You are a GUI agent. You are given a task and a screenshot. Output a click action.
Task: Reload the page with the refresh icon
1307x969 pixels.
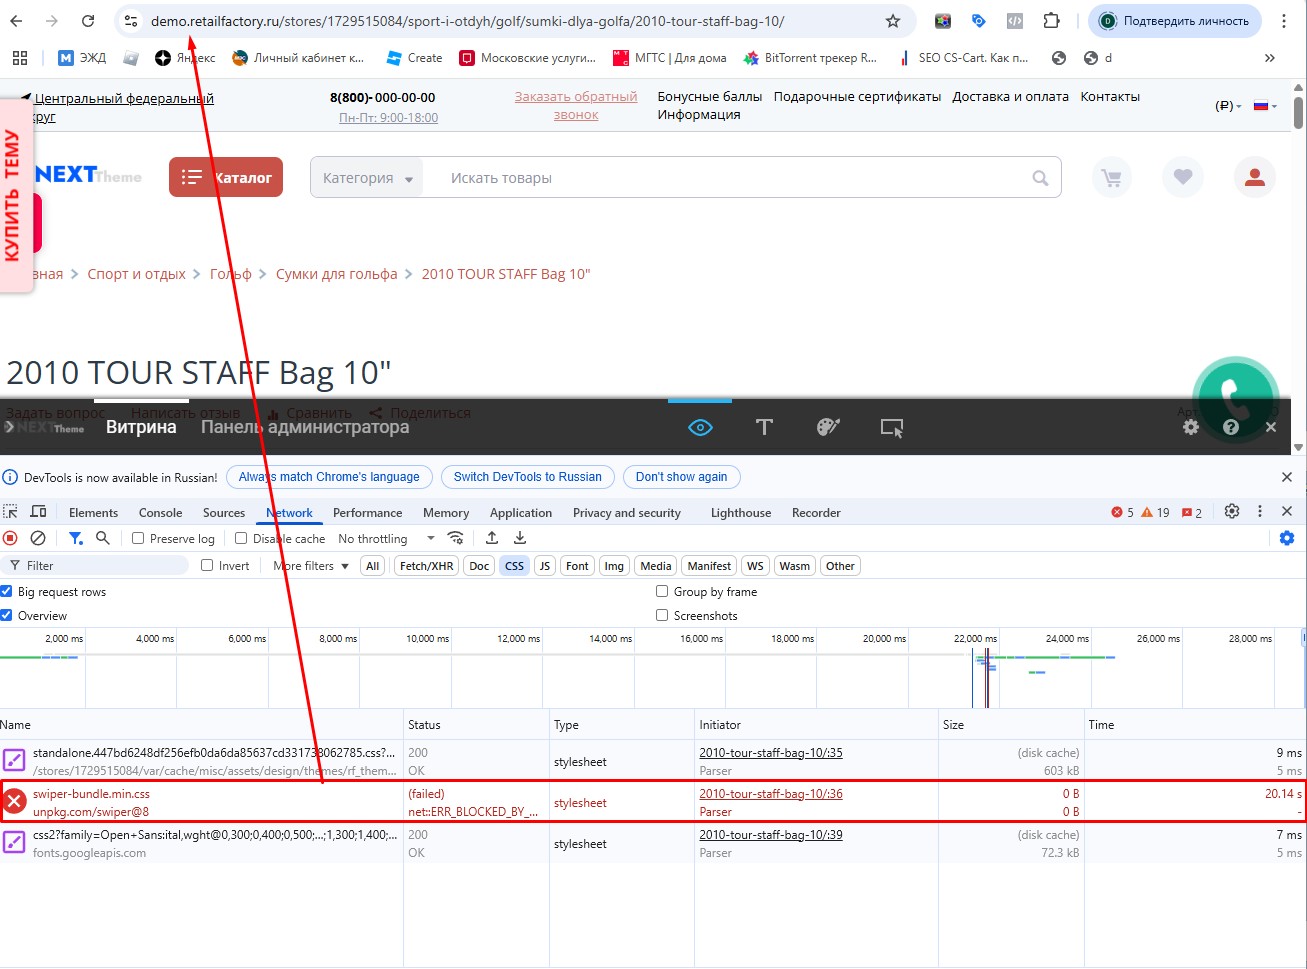click(88, 21)
